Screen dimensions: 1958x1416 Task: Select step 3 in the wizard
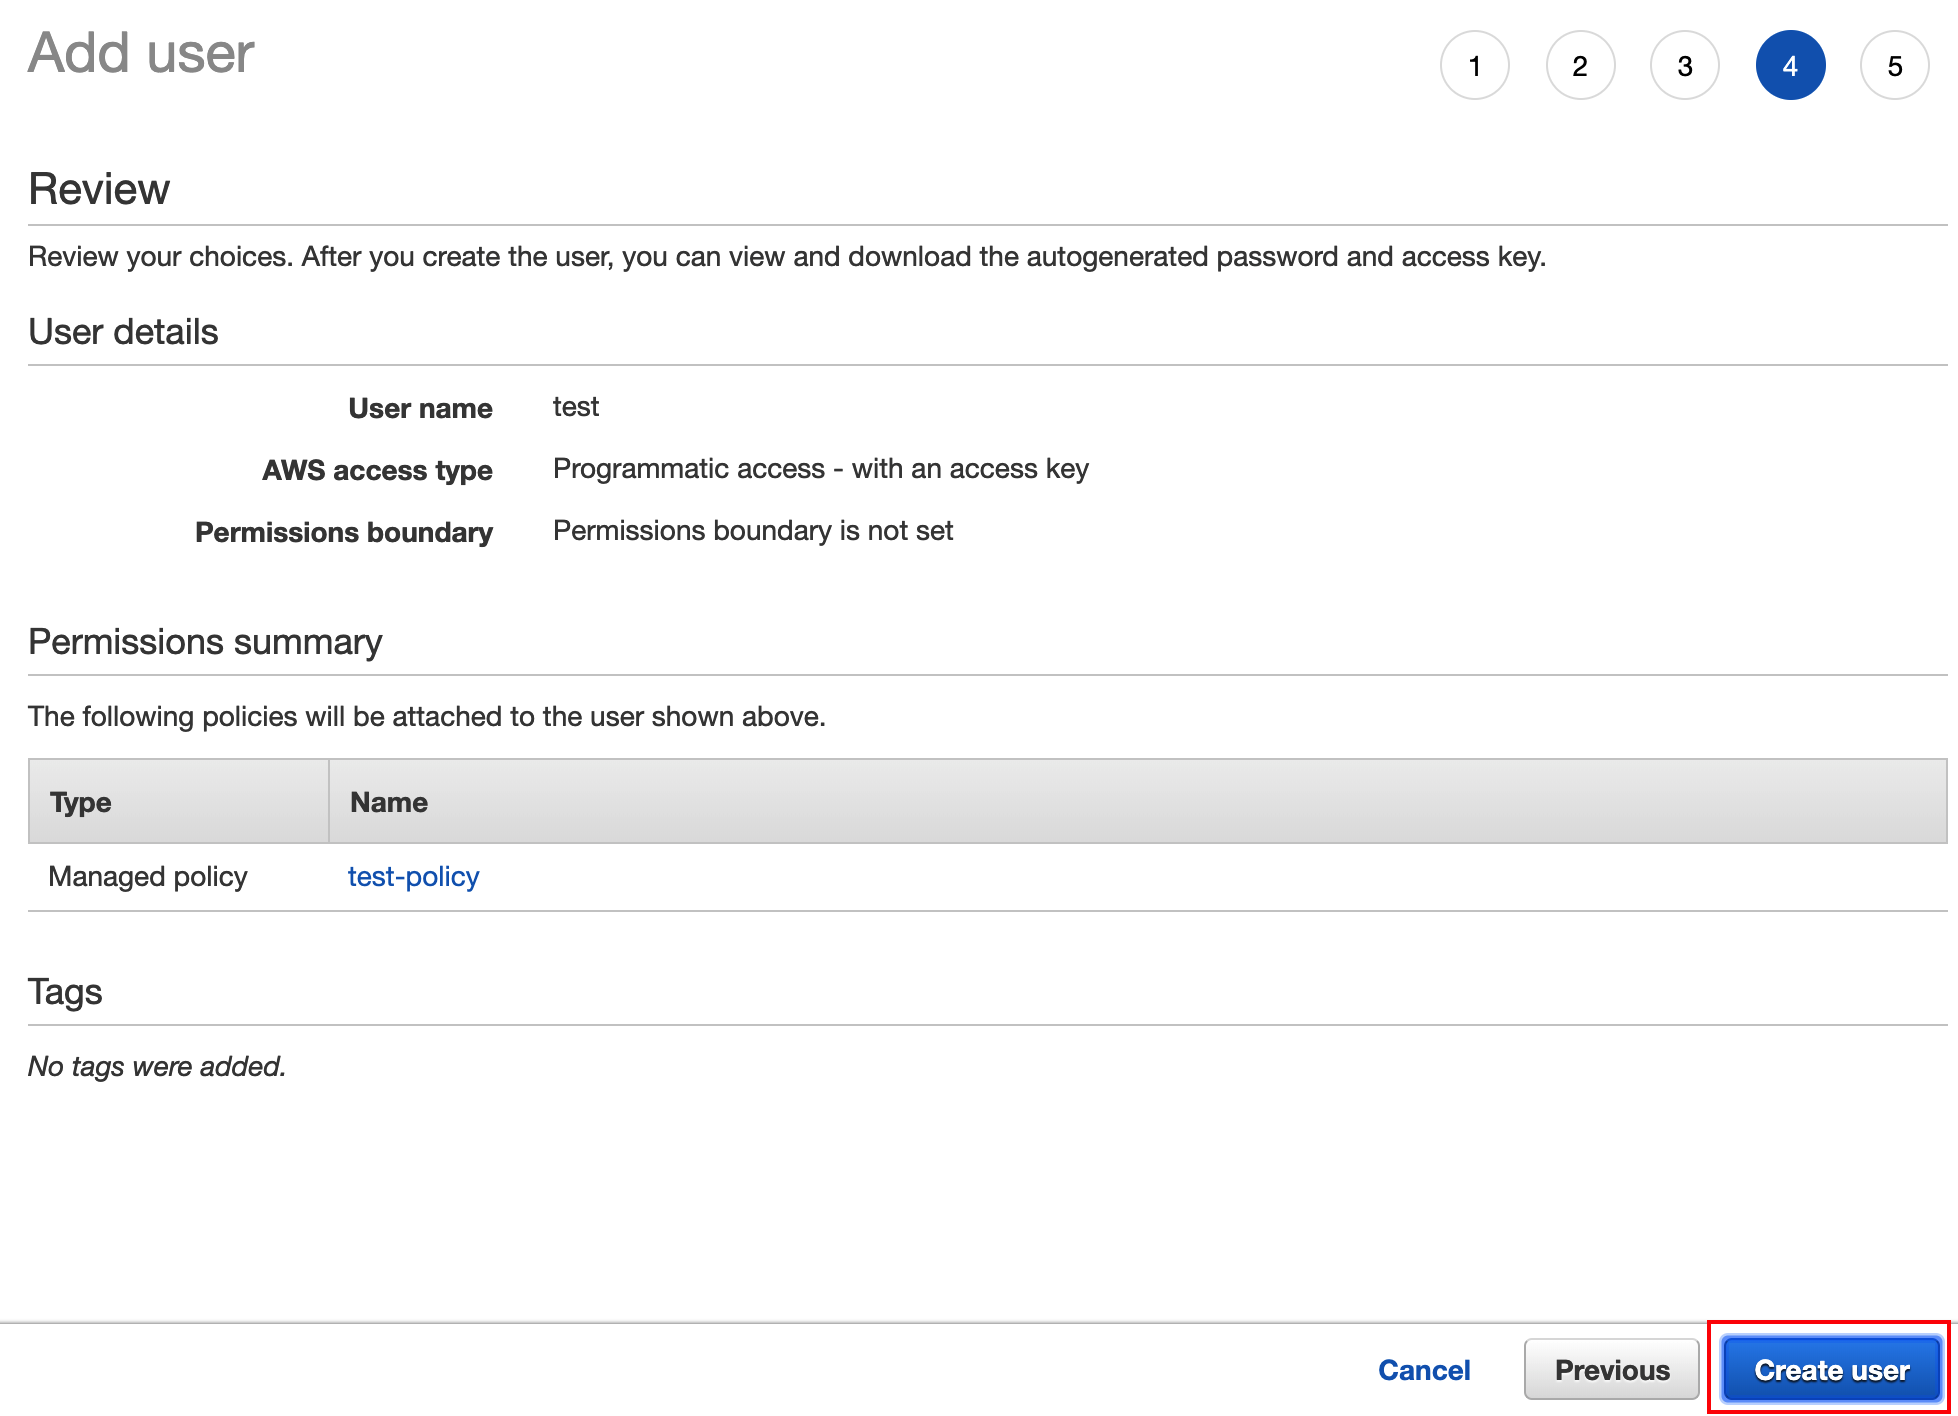pyautogui.click(x=1684, y=66)
